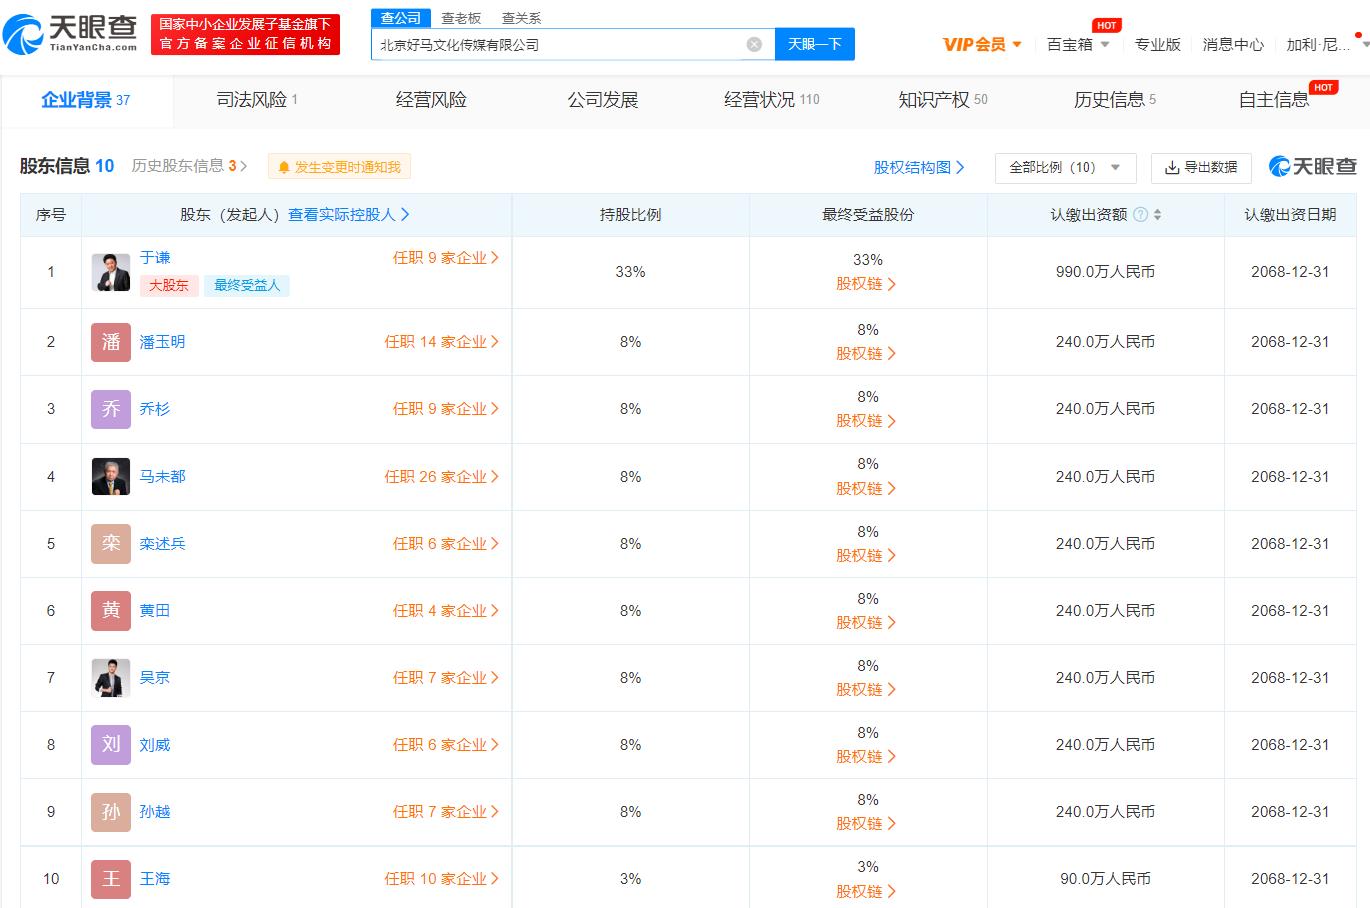Click the 大股东 tag under 于谦
This screenshot has height=908, width=1370.
[x=169, y=285]
